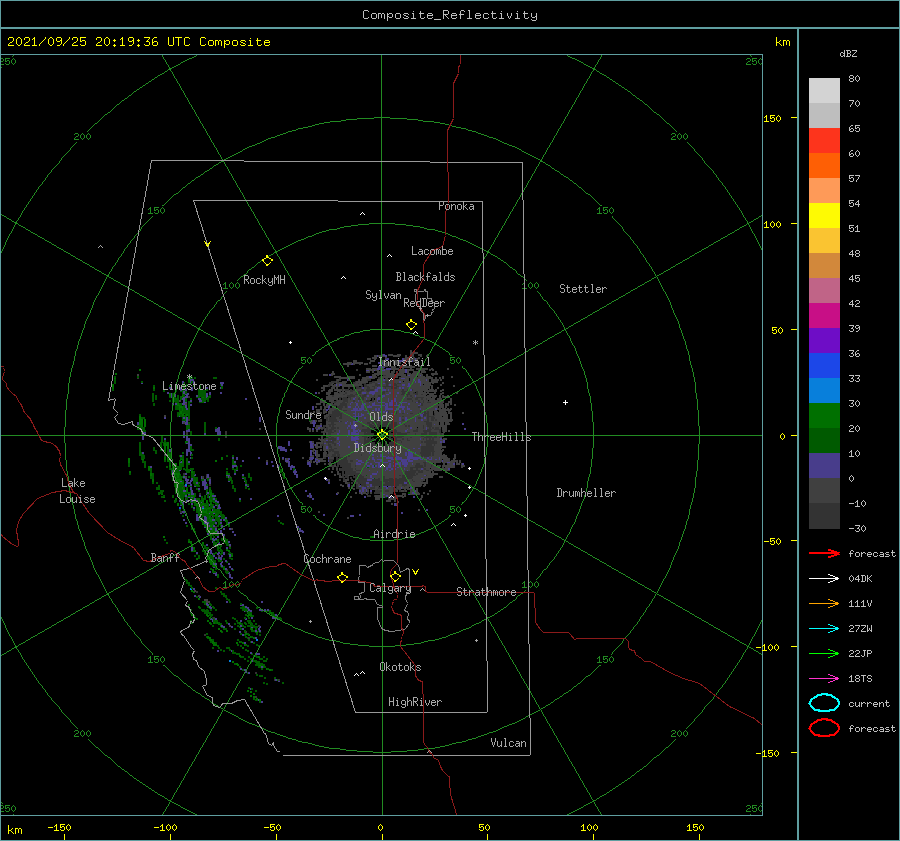Click the cyan current ellipse icon
The width and height of the screenshot is (900, 841).
(824, 703)
